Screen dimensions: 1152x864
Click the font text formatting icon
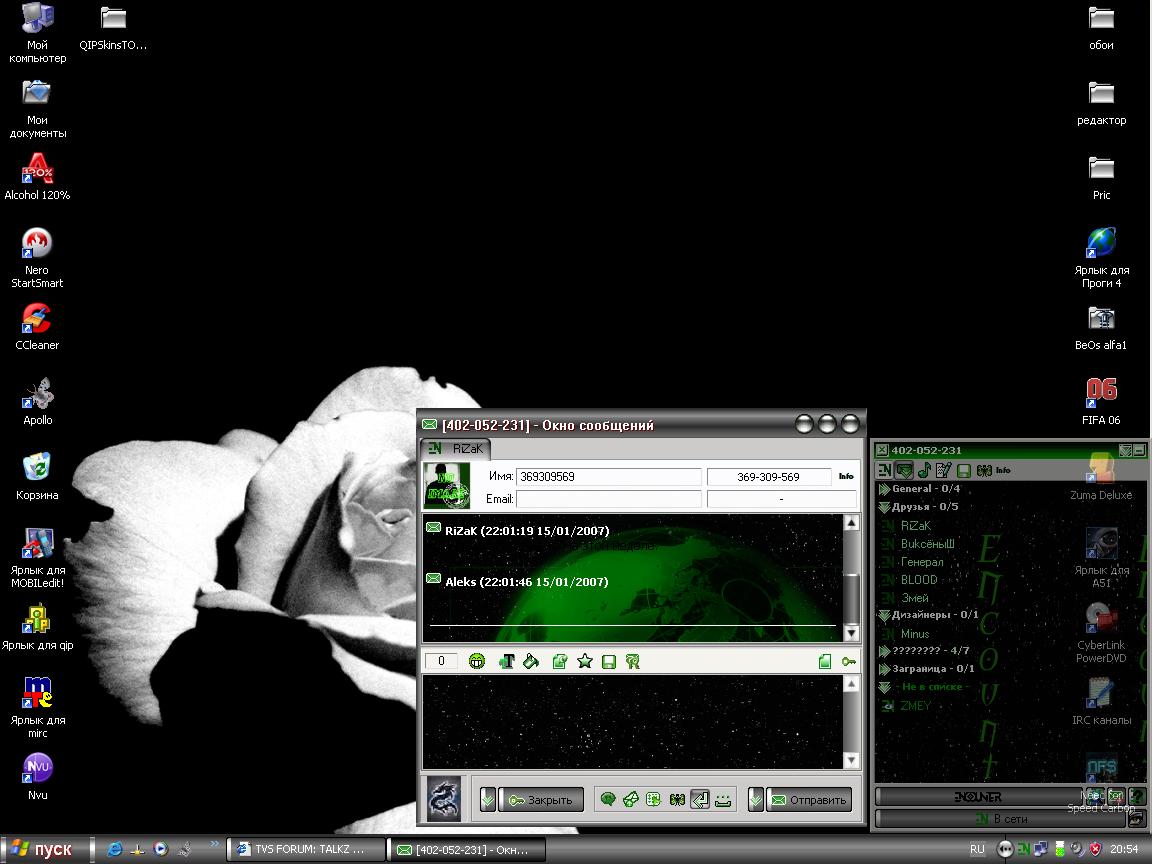[x=506, y=661]
